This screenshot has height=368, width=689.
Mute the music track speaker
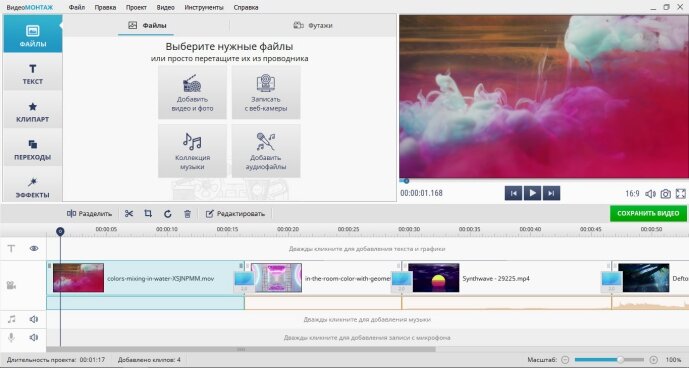coord(34,319)
